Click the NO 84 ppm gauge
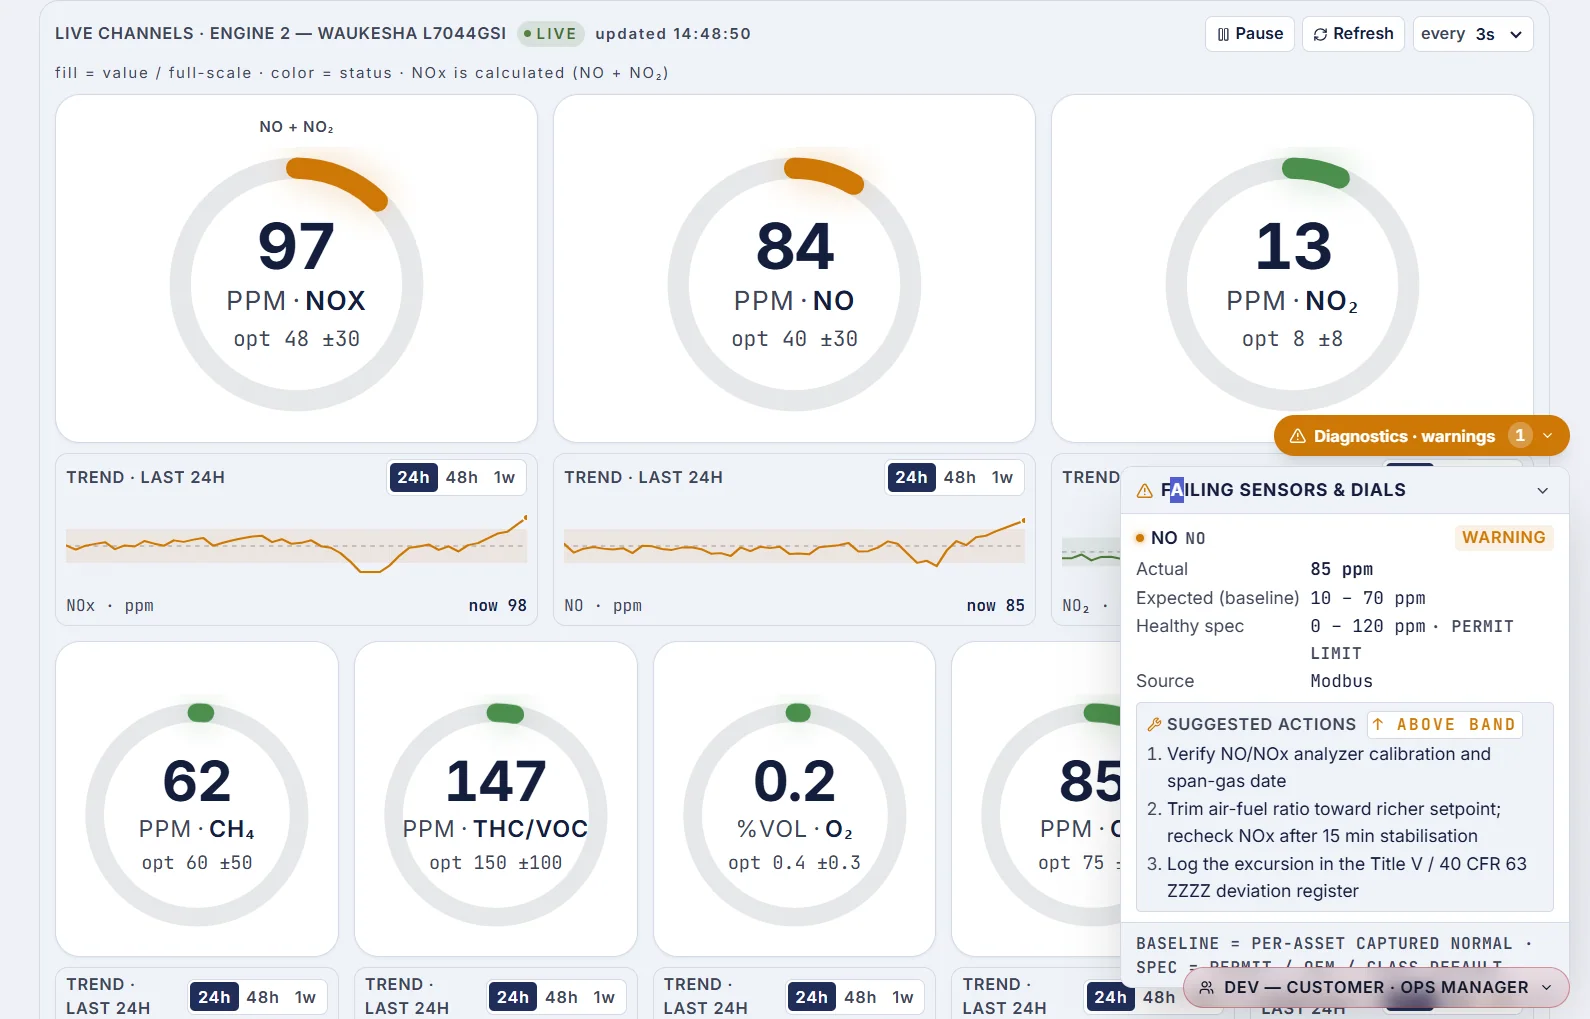 pyautogui.click(x=794, y=285)
